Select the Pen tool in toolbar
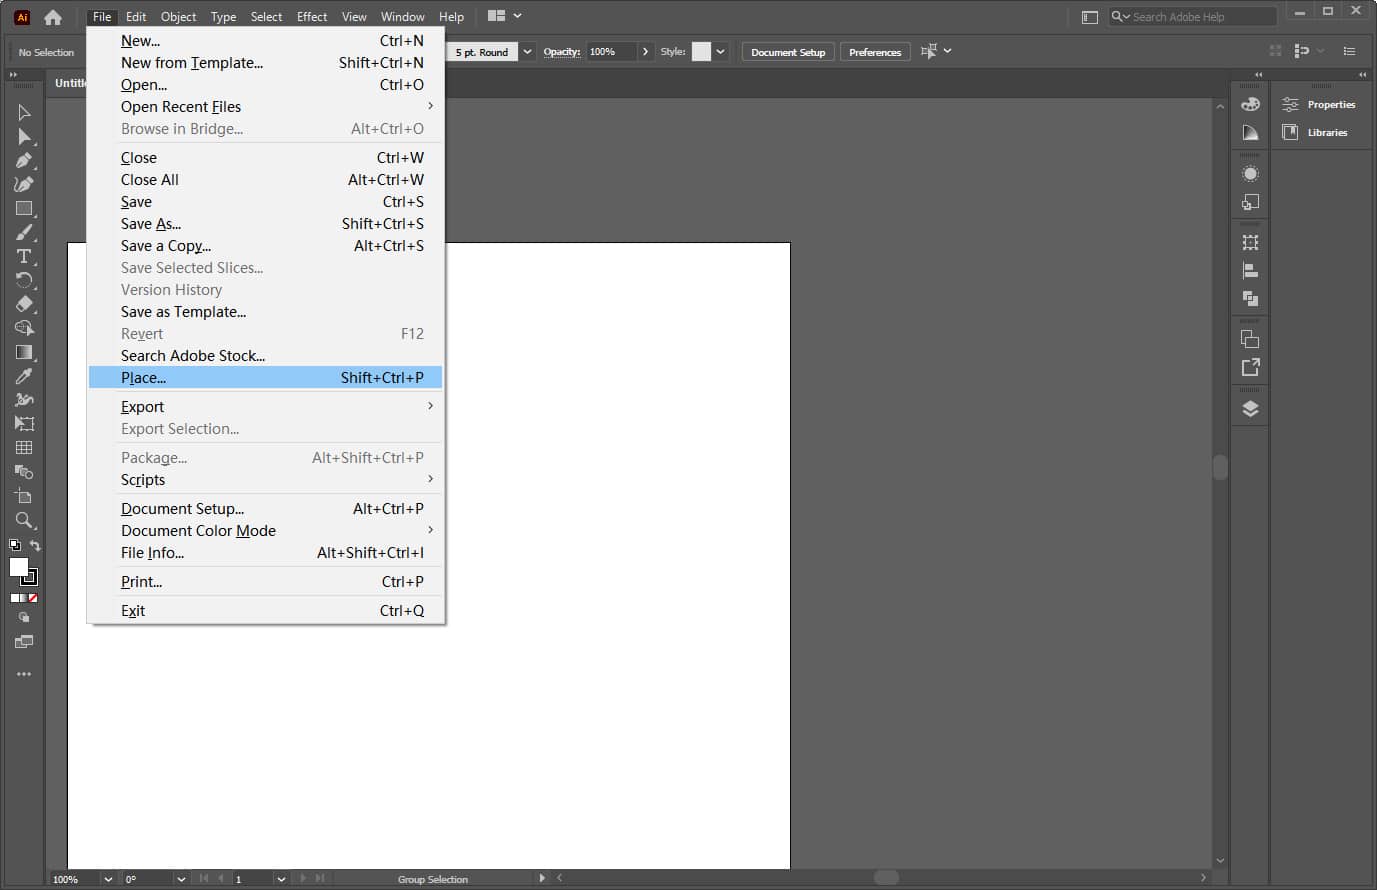Viewport: 1377px width, 890px height. pos(24,160)
